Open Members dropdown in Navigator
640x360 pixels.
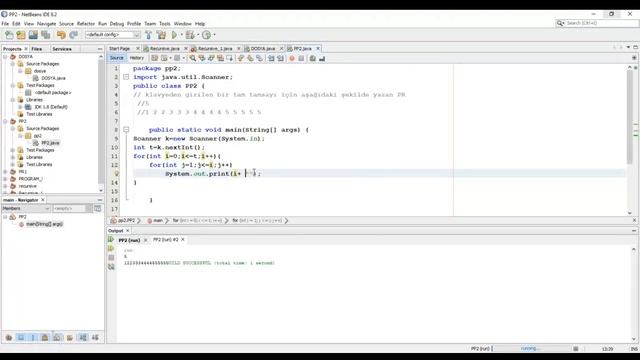pyautogui.click(x=26, y=209)
